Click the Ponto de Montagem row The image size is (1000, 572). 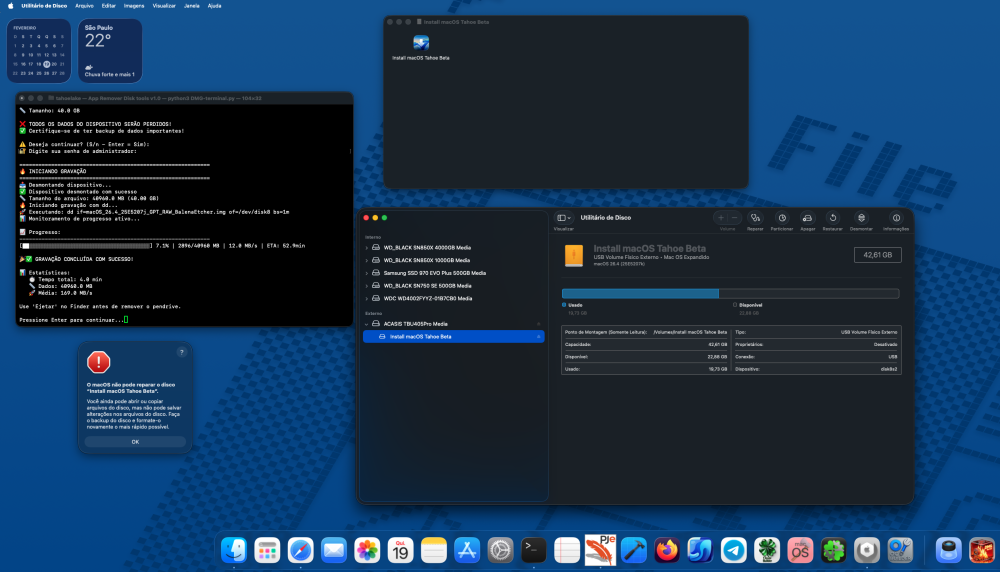[x=646, y=332]
